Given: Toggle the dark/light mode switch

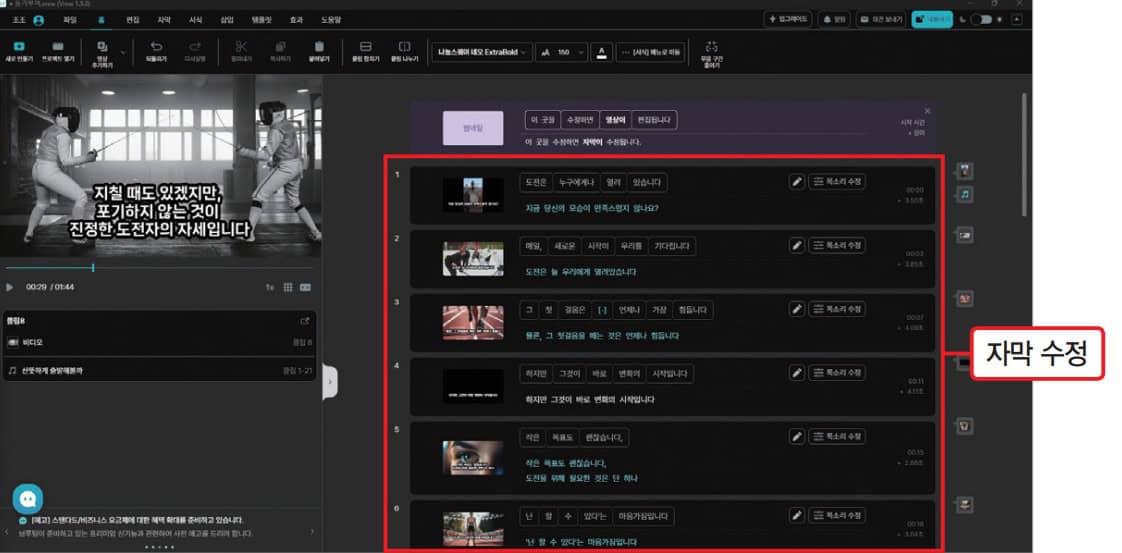Looking at the screenshot, I should [981, 19].
